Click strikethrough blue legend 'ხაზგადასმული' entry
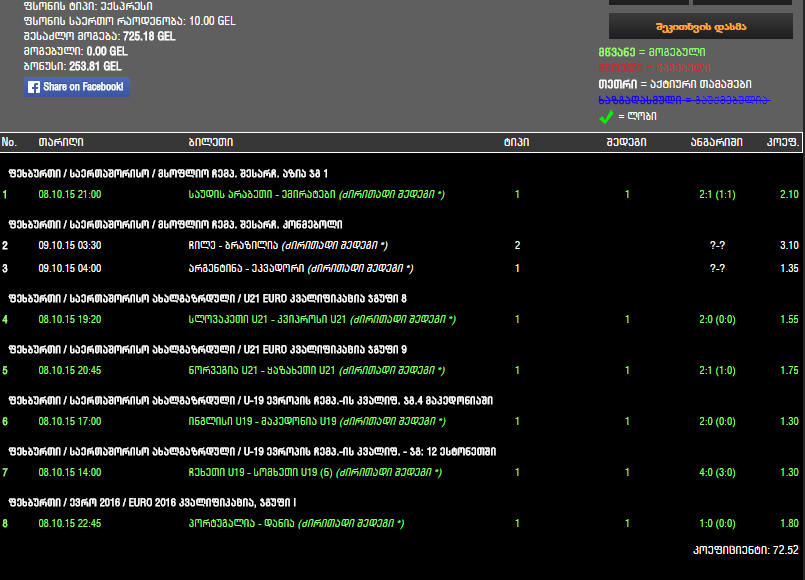The width and height of the screenshot is (805, 580). (684, 100)
